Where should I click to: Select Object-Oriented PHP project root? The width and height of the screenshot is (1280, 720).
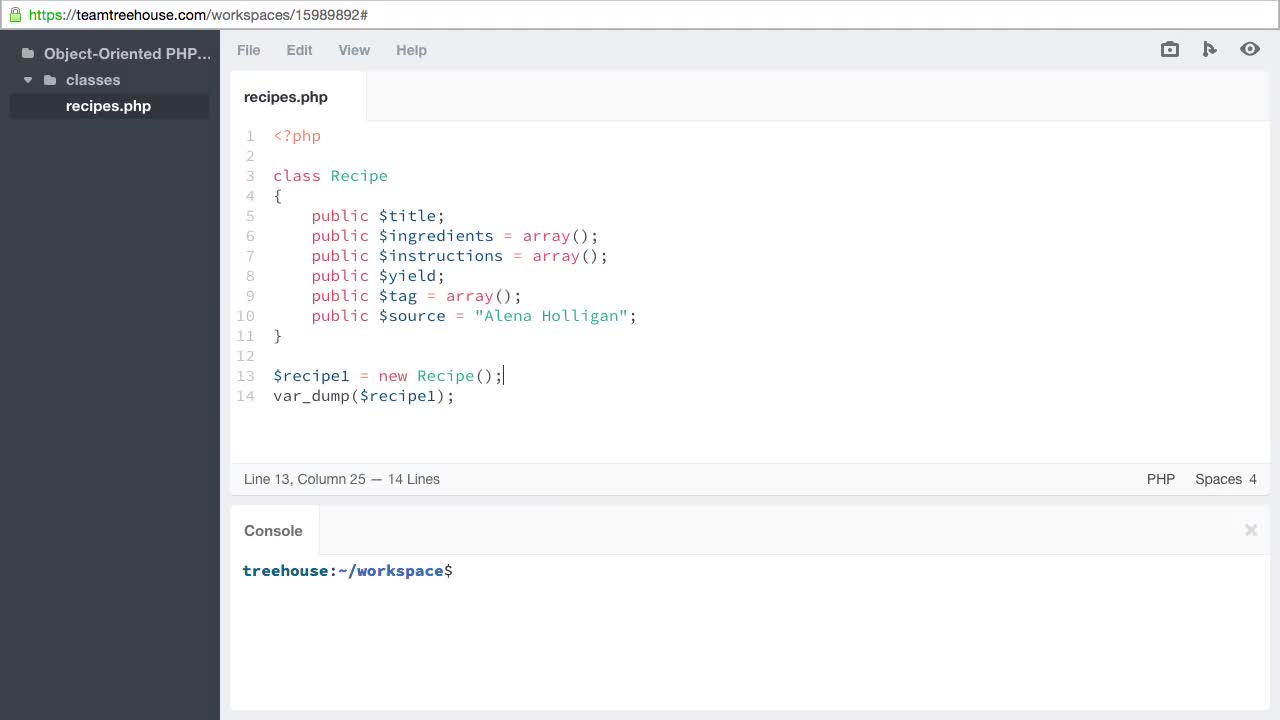(127, 54)
